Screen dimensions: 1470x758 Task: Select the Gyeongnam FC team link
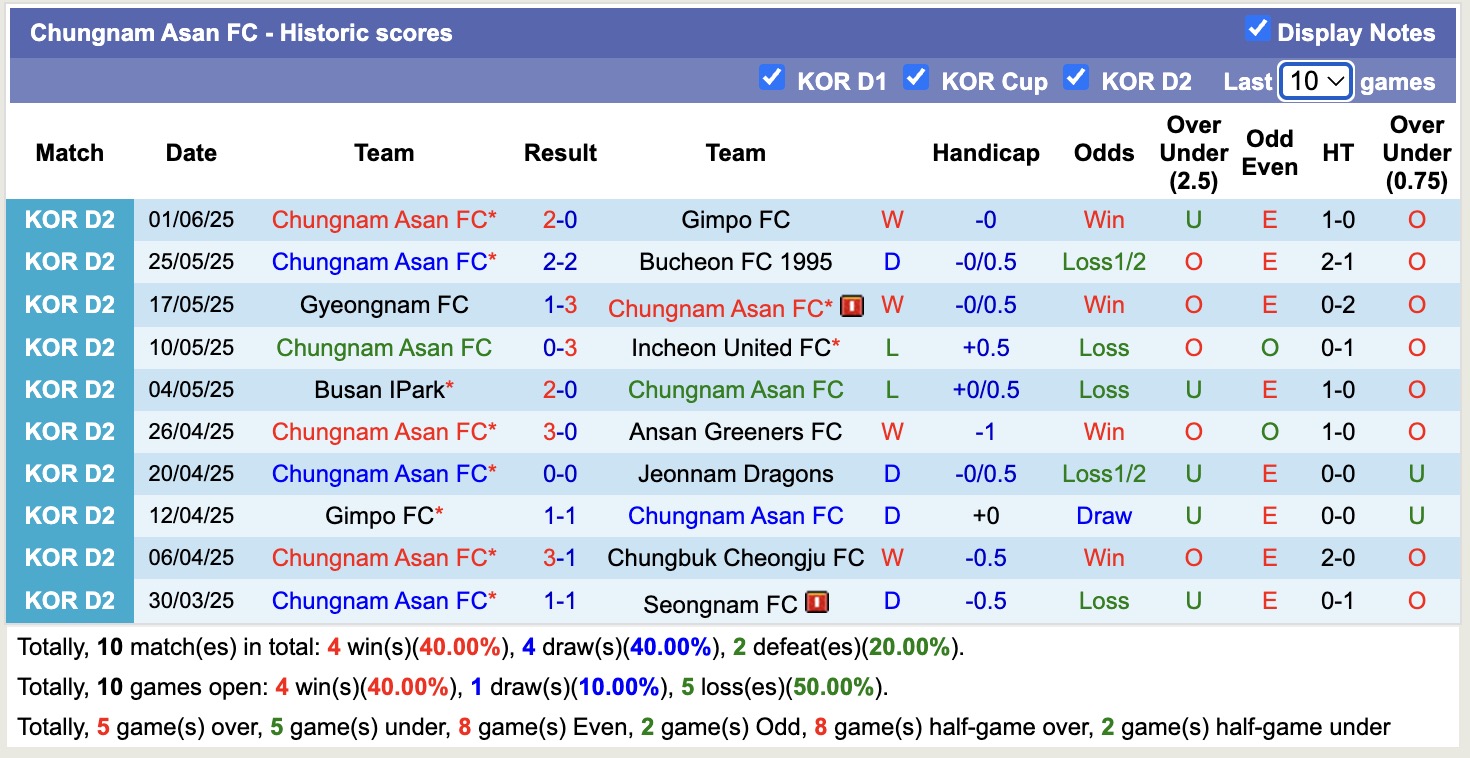(x=384, y=304)
